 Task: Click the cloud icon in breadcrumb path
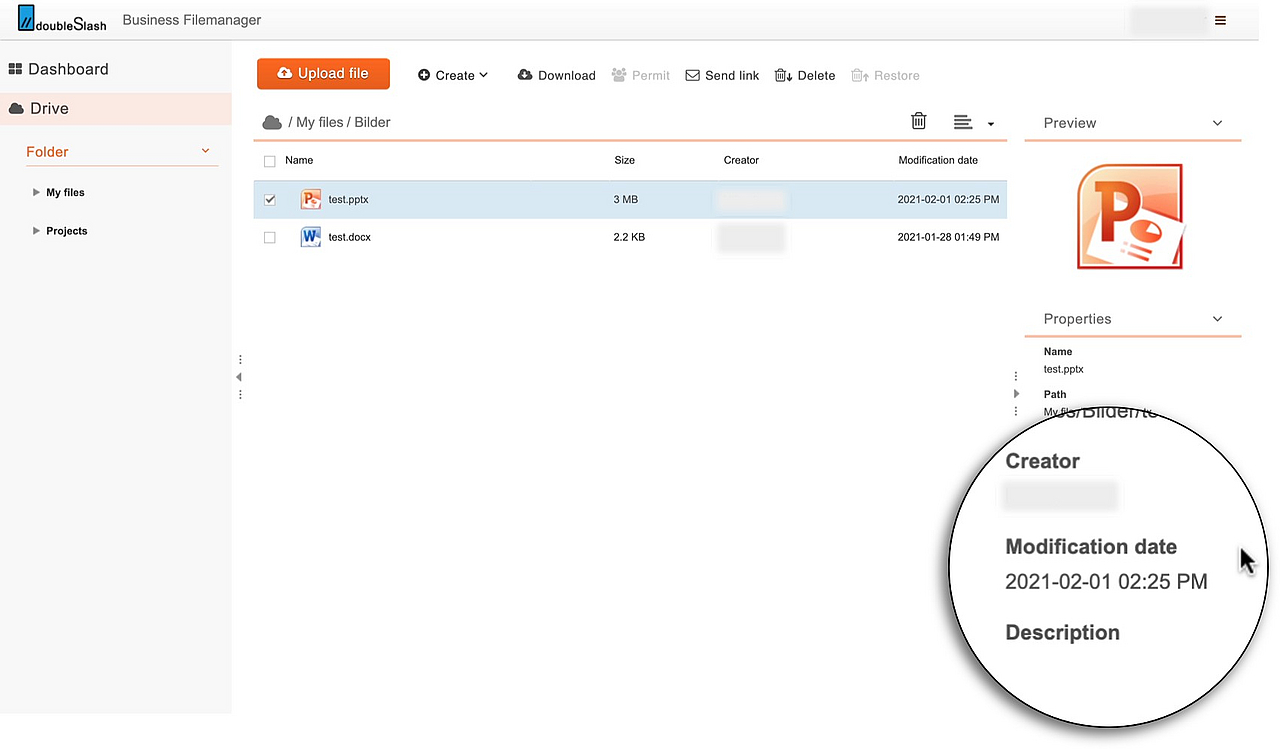(x=271, y=122)
